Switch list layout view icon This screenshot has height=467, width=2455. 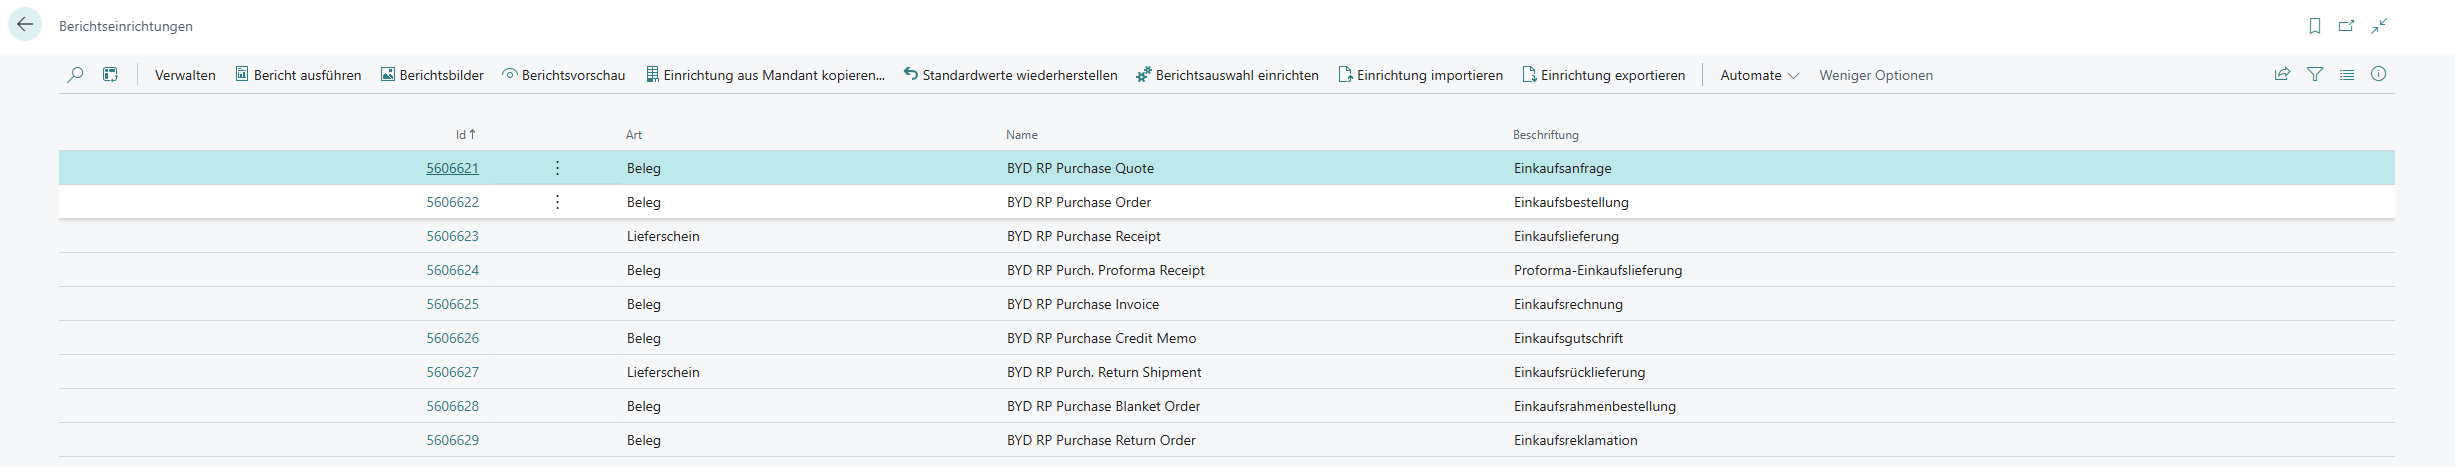(x=2346, y=75)
